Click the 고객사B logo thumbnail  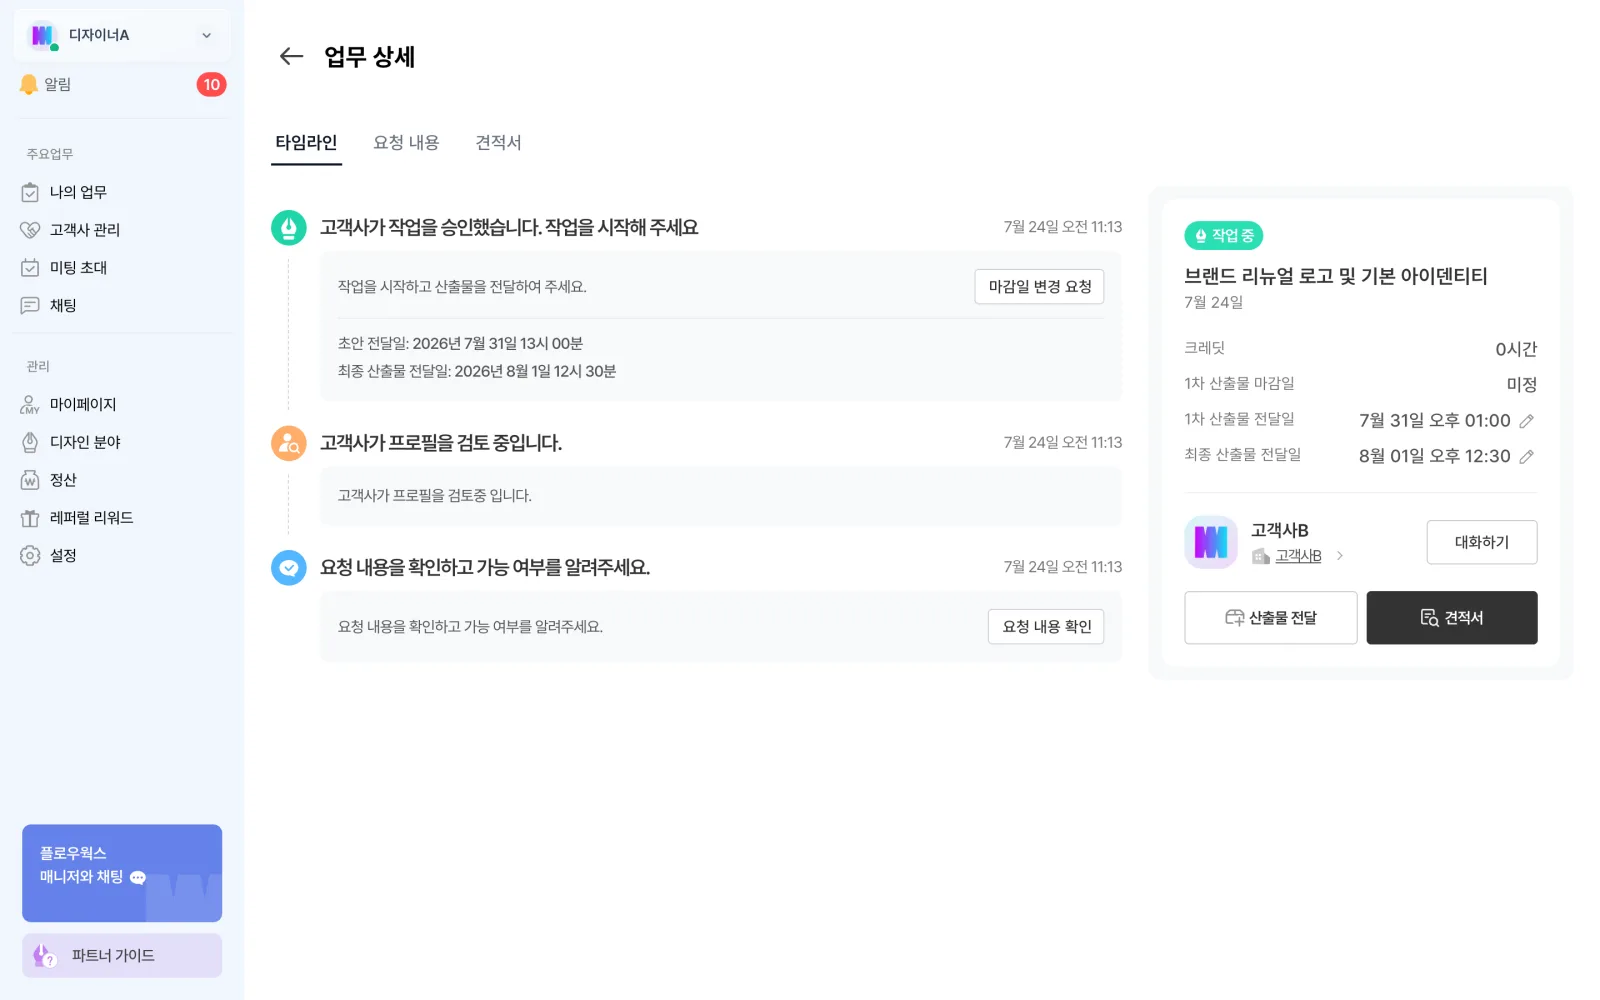(1211, 542)
